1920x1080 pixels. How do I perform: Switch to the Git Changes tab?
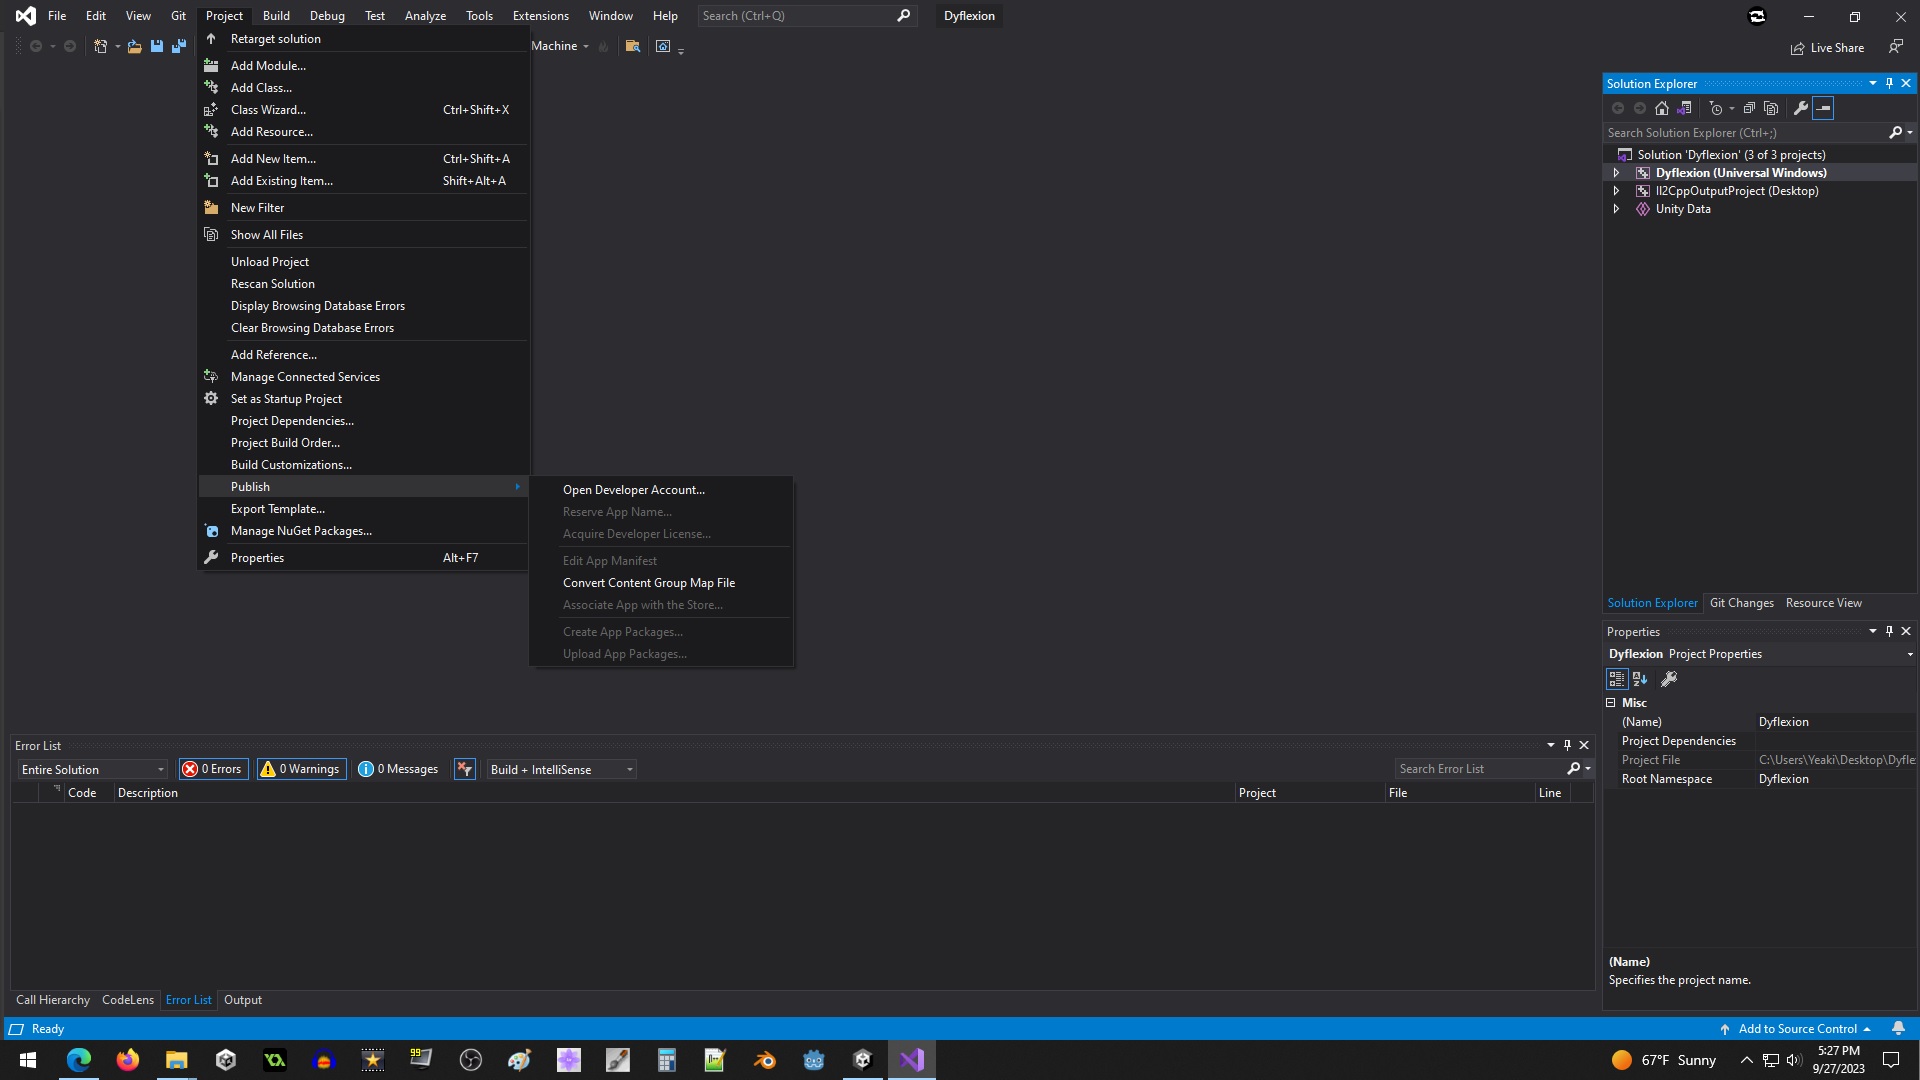pyautogui.click(x=1741, y=603)
